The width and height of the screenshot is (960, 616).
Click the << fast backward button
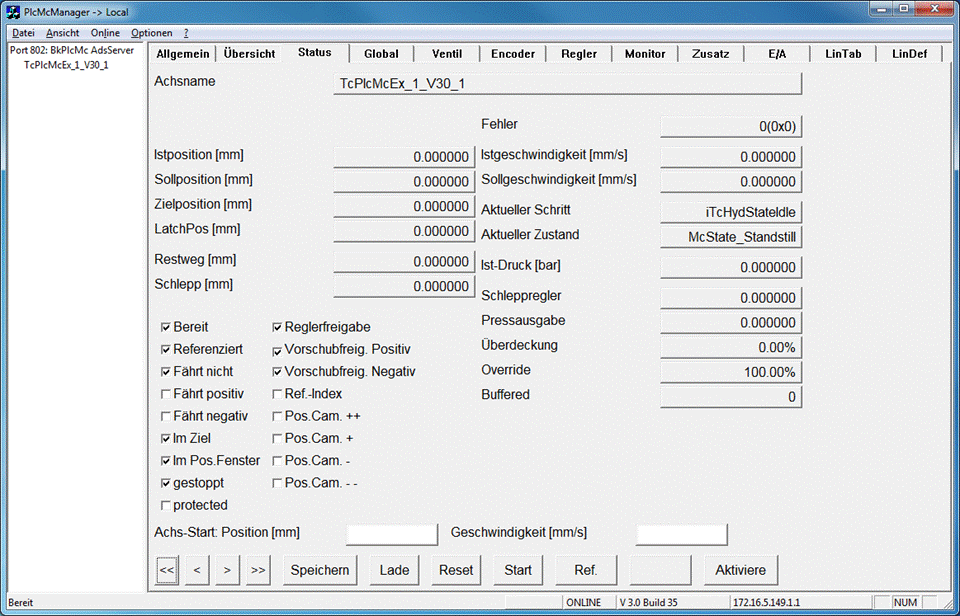coord(167,570)
